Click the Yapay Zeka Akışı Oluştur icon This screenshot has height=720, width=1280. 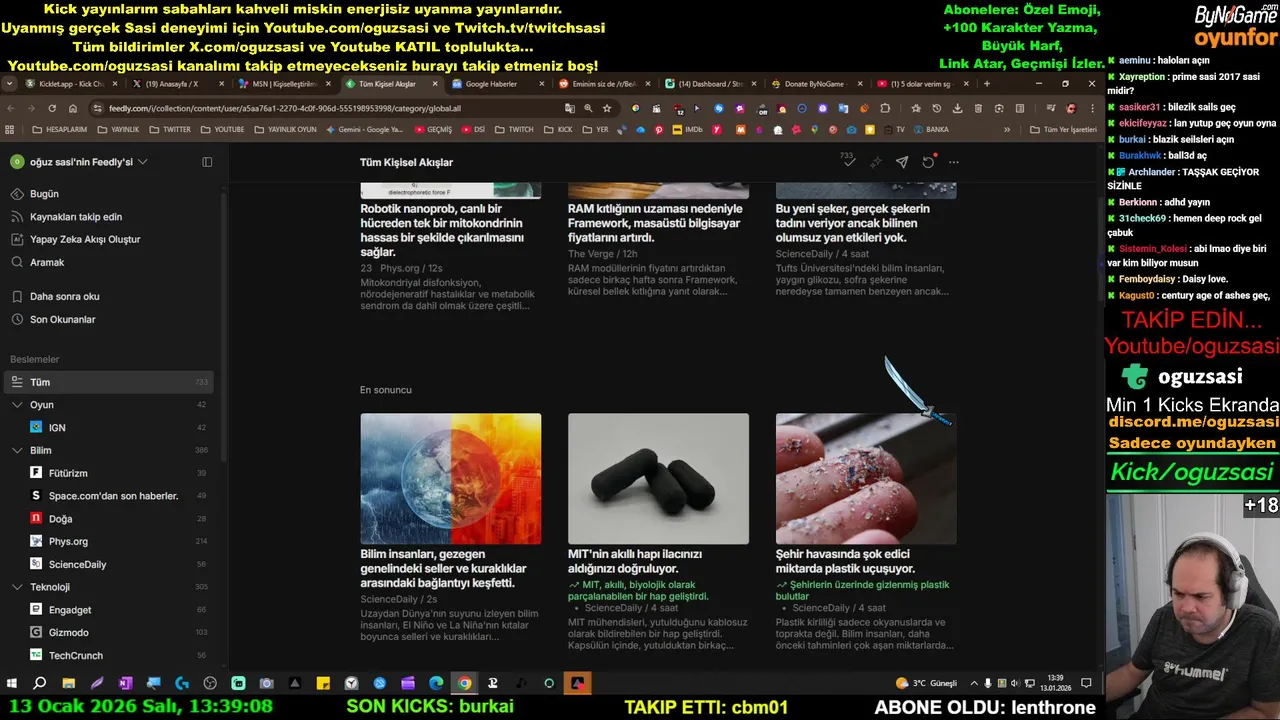click(x=17, y=239)
